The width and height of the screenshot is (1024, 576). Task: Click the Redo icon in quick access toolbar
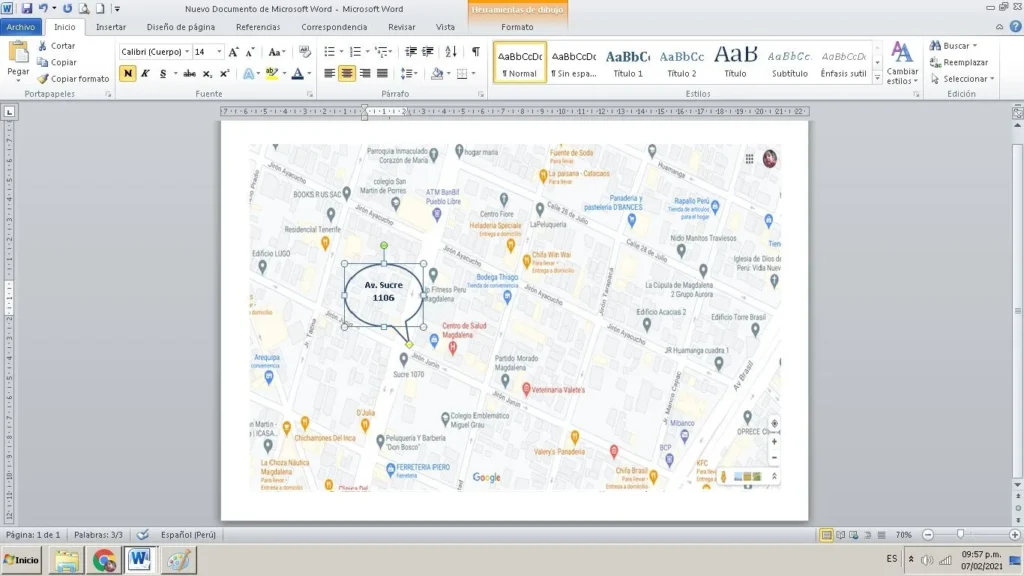coord(67,8)
